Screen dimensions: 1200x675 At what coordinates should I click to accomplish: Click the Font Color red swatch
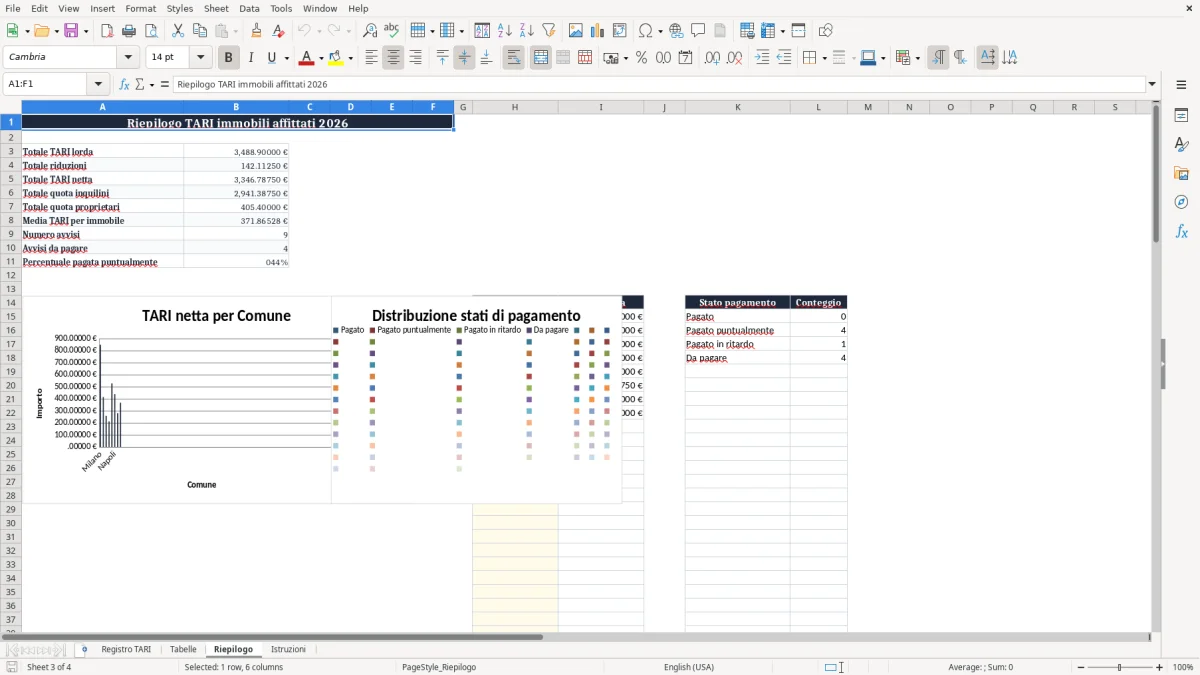tap(305, 58)
